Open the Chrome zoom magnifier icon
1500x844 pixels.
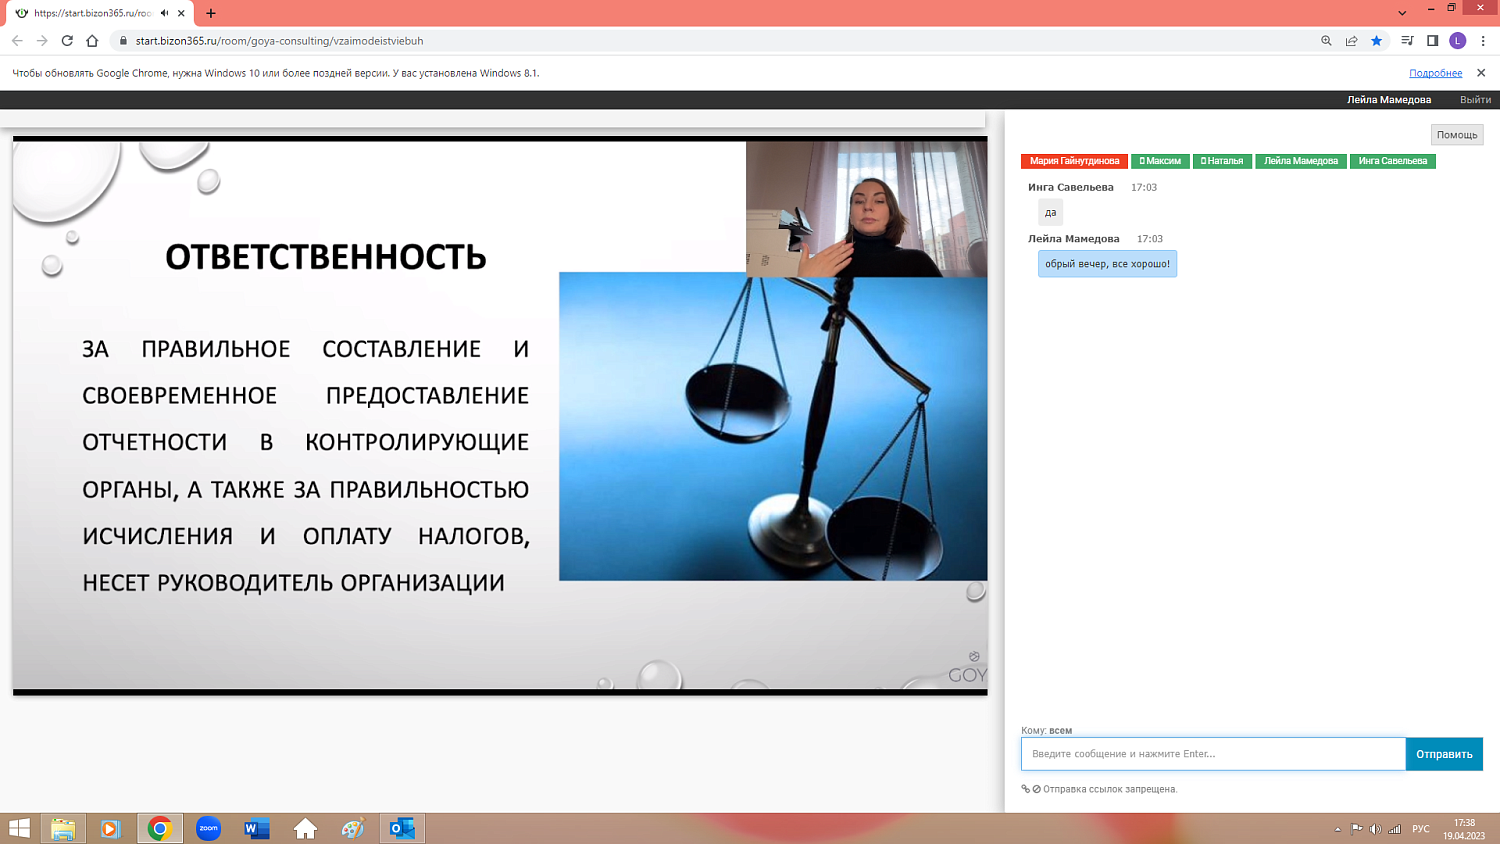[x=1326, y=41]
